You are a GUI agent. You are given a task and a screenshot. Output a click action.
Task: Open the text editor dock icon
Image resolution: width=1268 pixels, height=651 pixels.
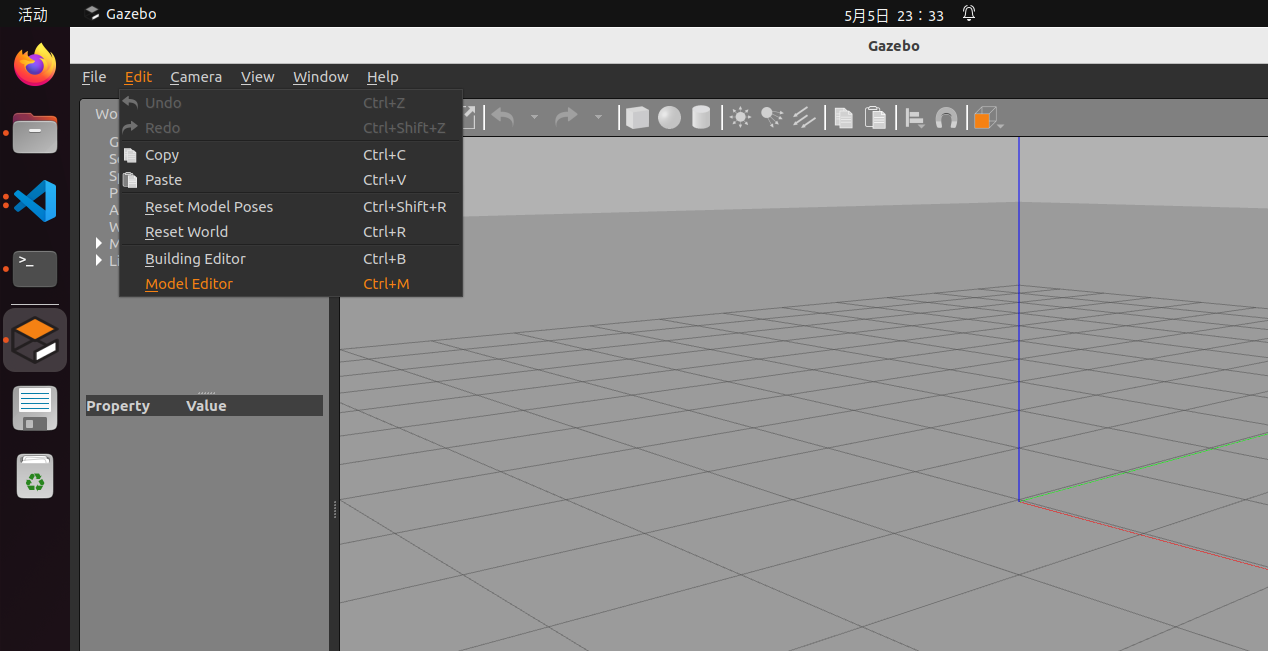(x=35, y=408)
